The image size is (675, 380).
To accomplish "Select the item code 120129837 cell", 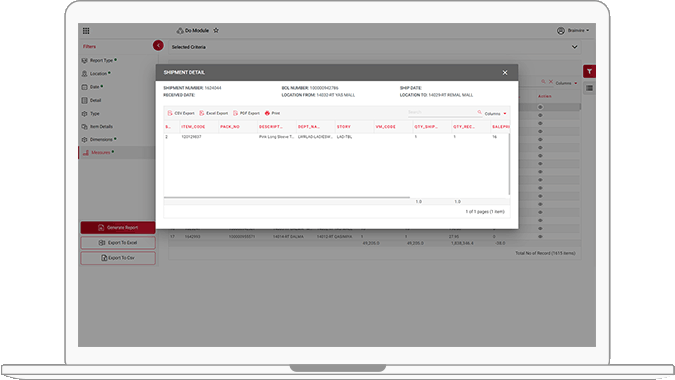I will tap(191, 137).
